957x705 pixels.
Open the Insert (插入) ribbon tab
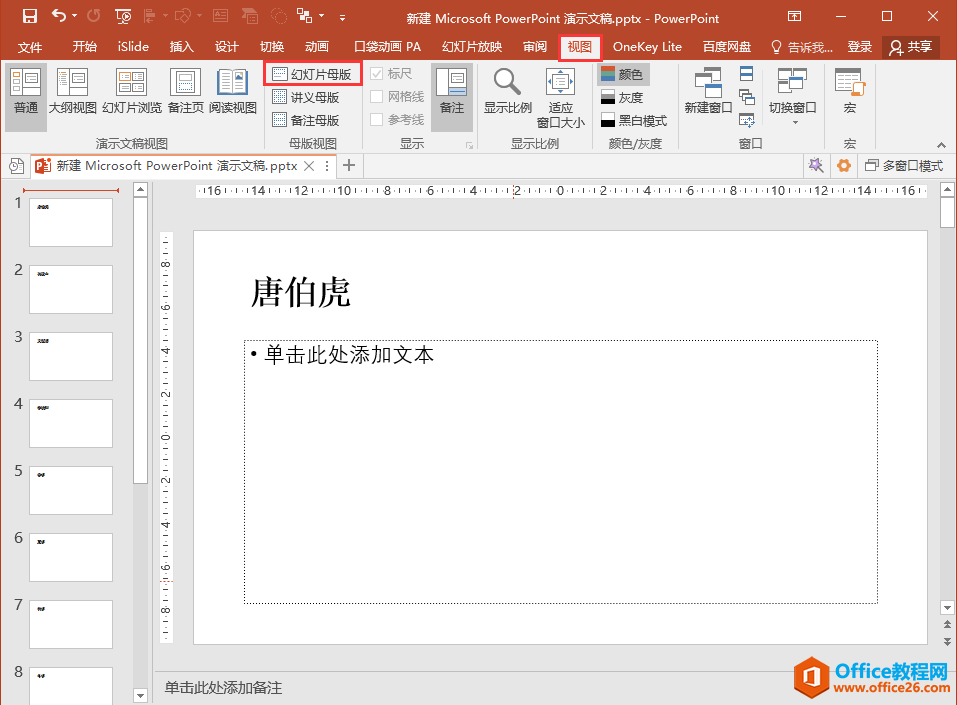[x=181, y=47]
